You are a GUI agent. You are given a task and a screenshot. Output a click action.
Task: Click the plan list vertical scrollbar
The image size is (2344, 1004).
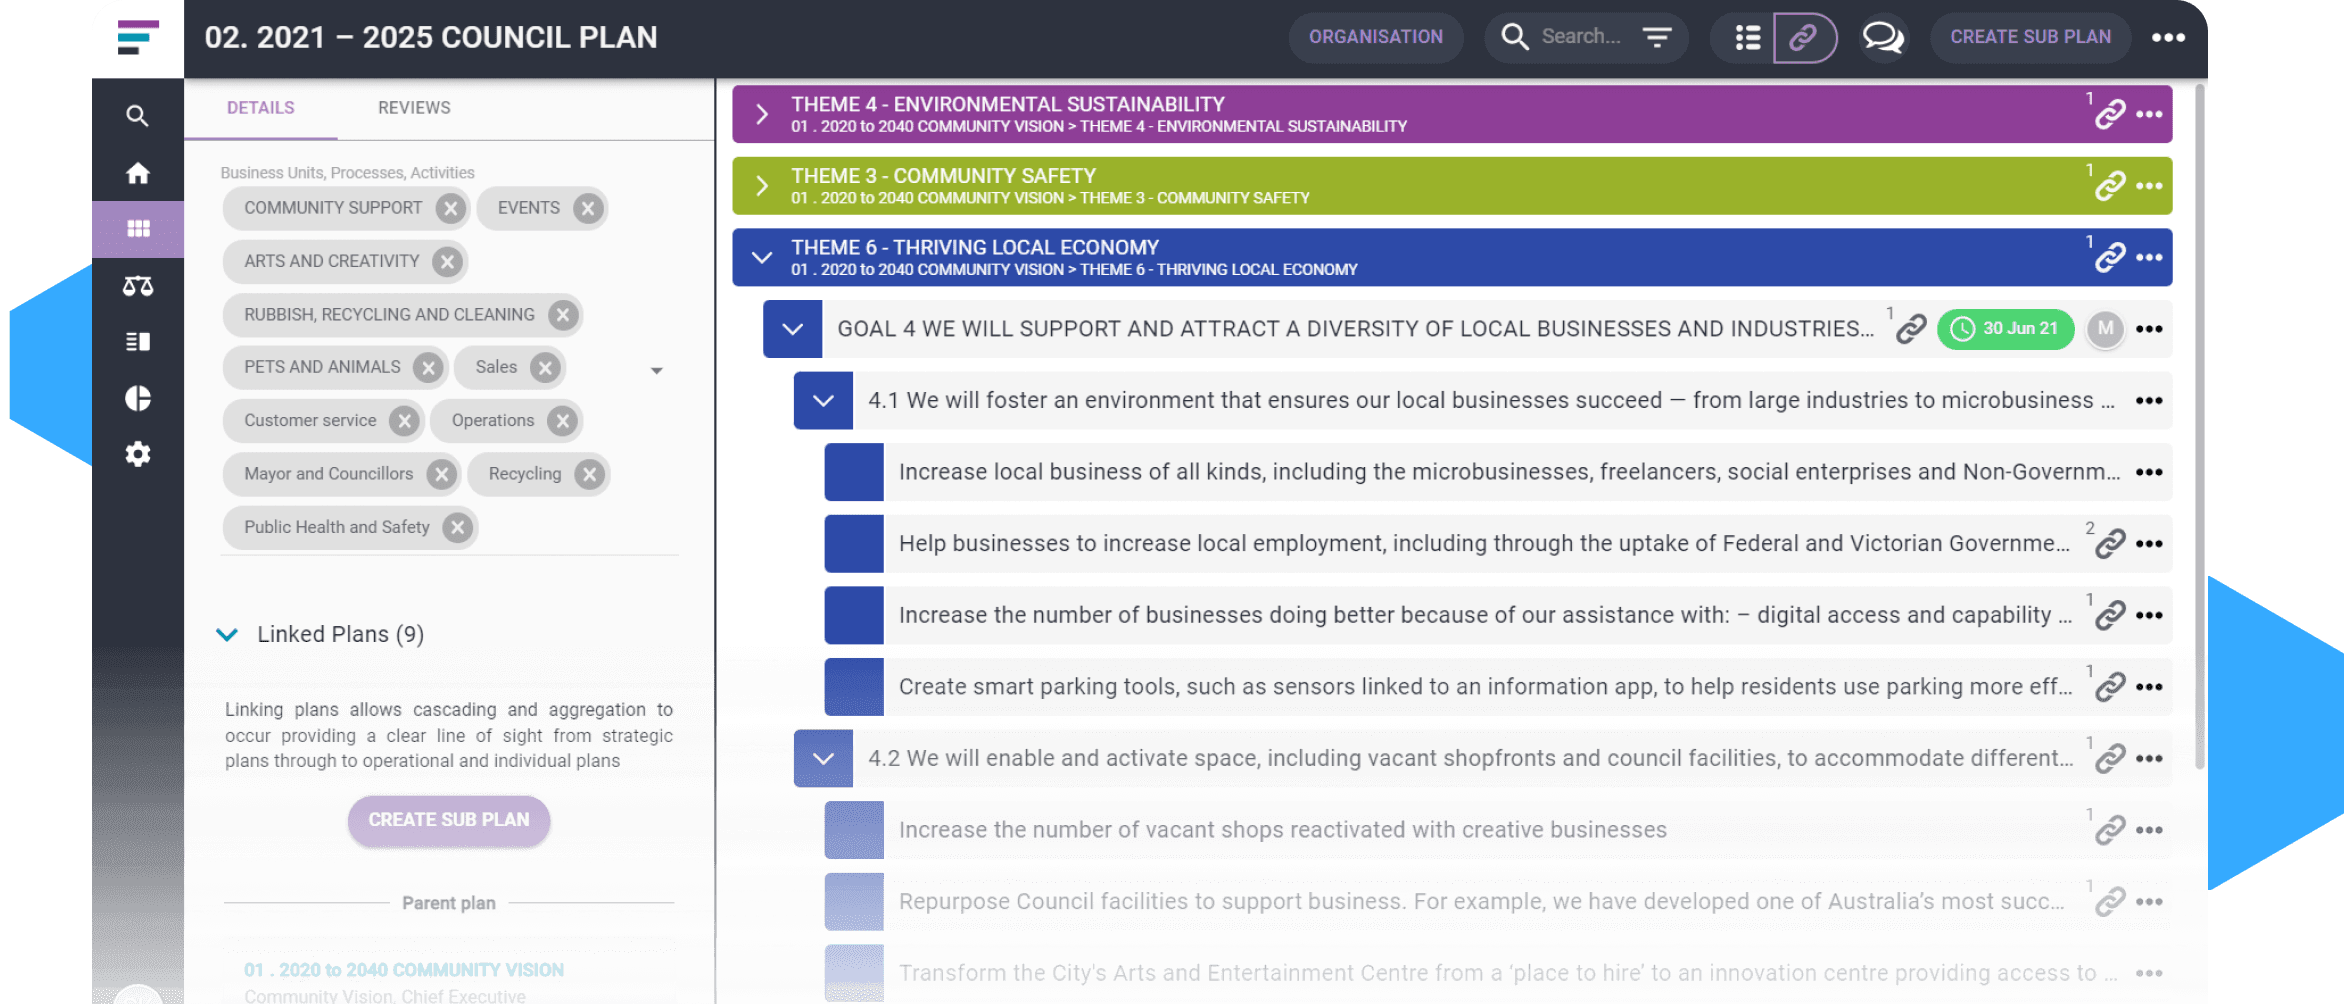[x=2199, y=427]
